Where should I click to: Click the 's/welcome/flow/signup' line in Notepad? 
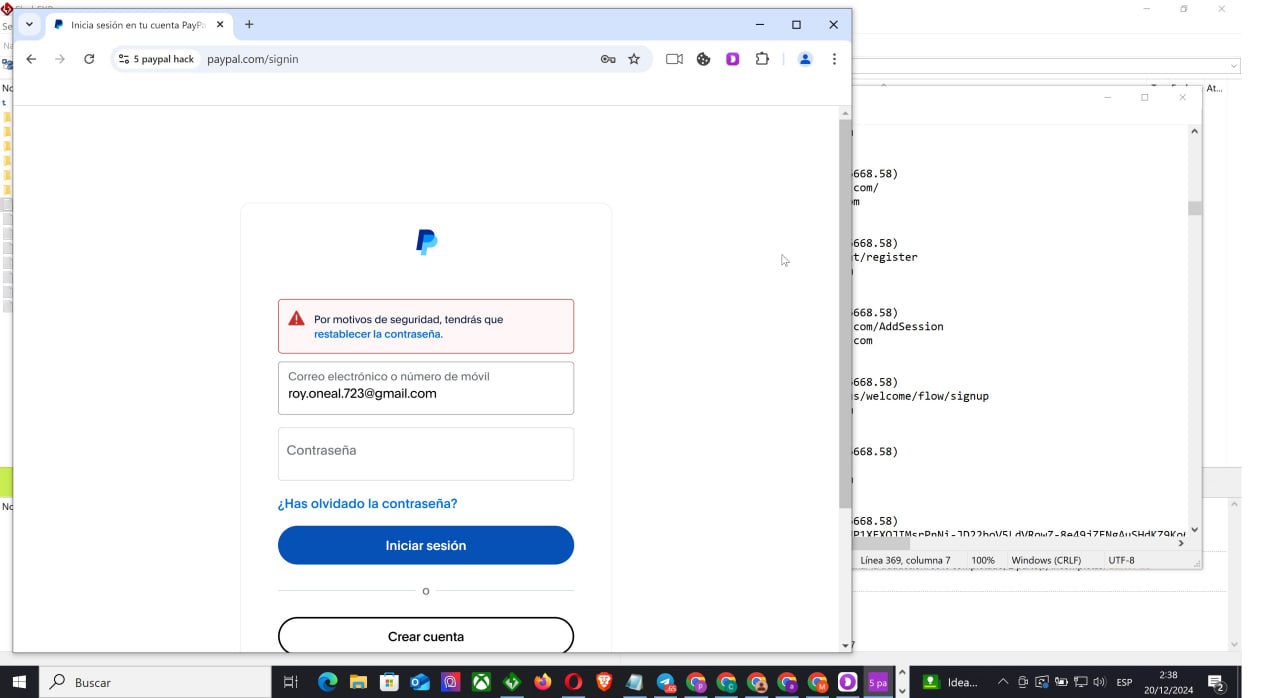pos(920,396)
